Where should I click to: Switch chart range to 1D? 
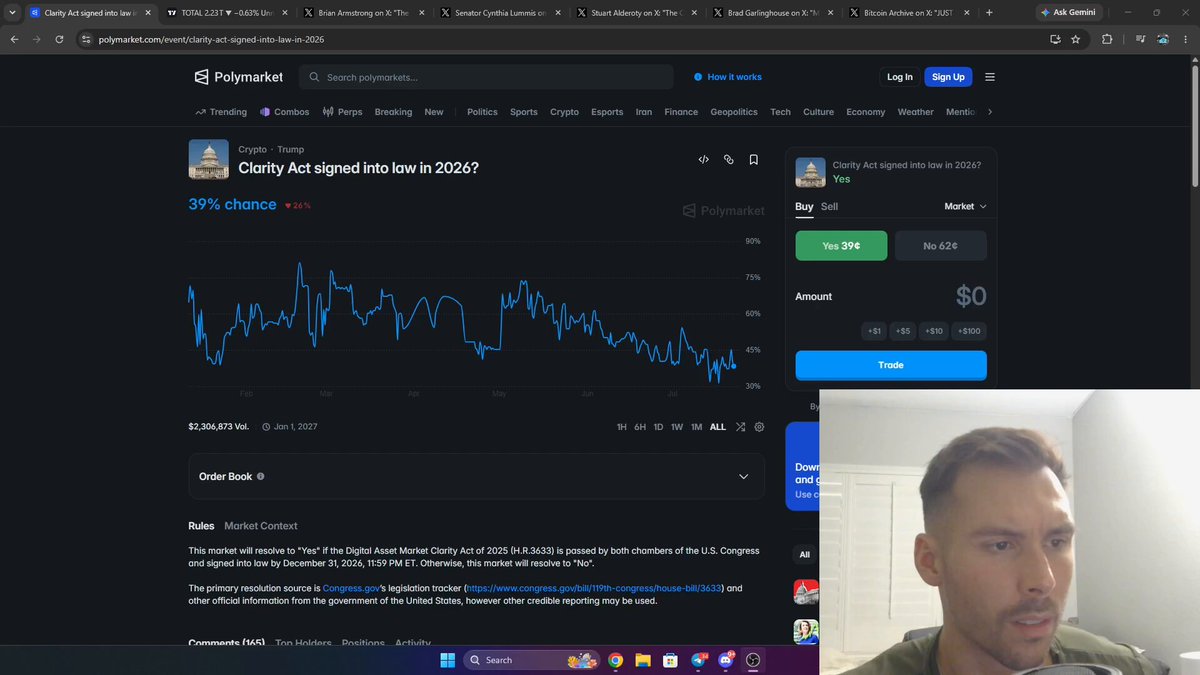[658, 427]
